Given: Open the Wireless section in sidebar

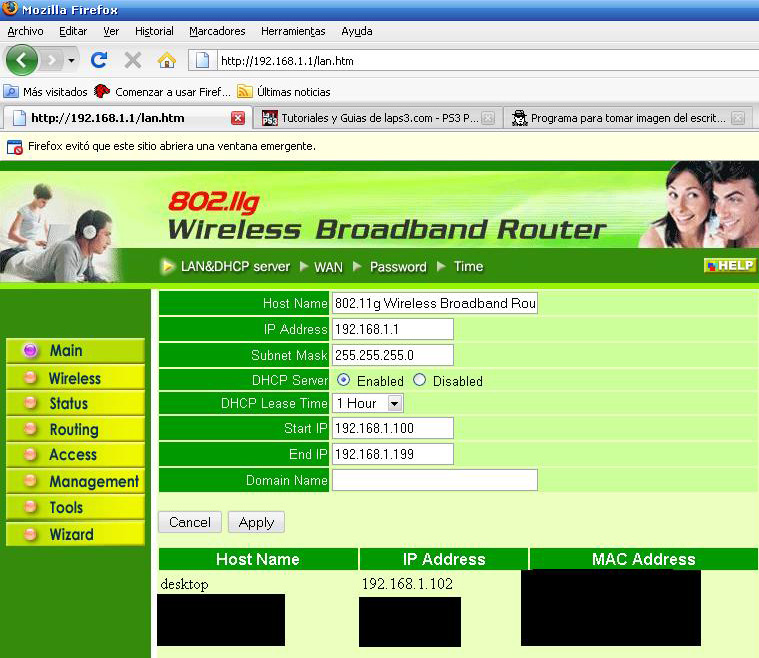Looking at the screenshot, I should (75, 378).
